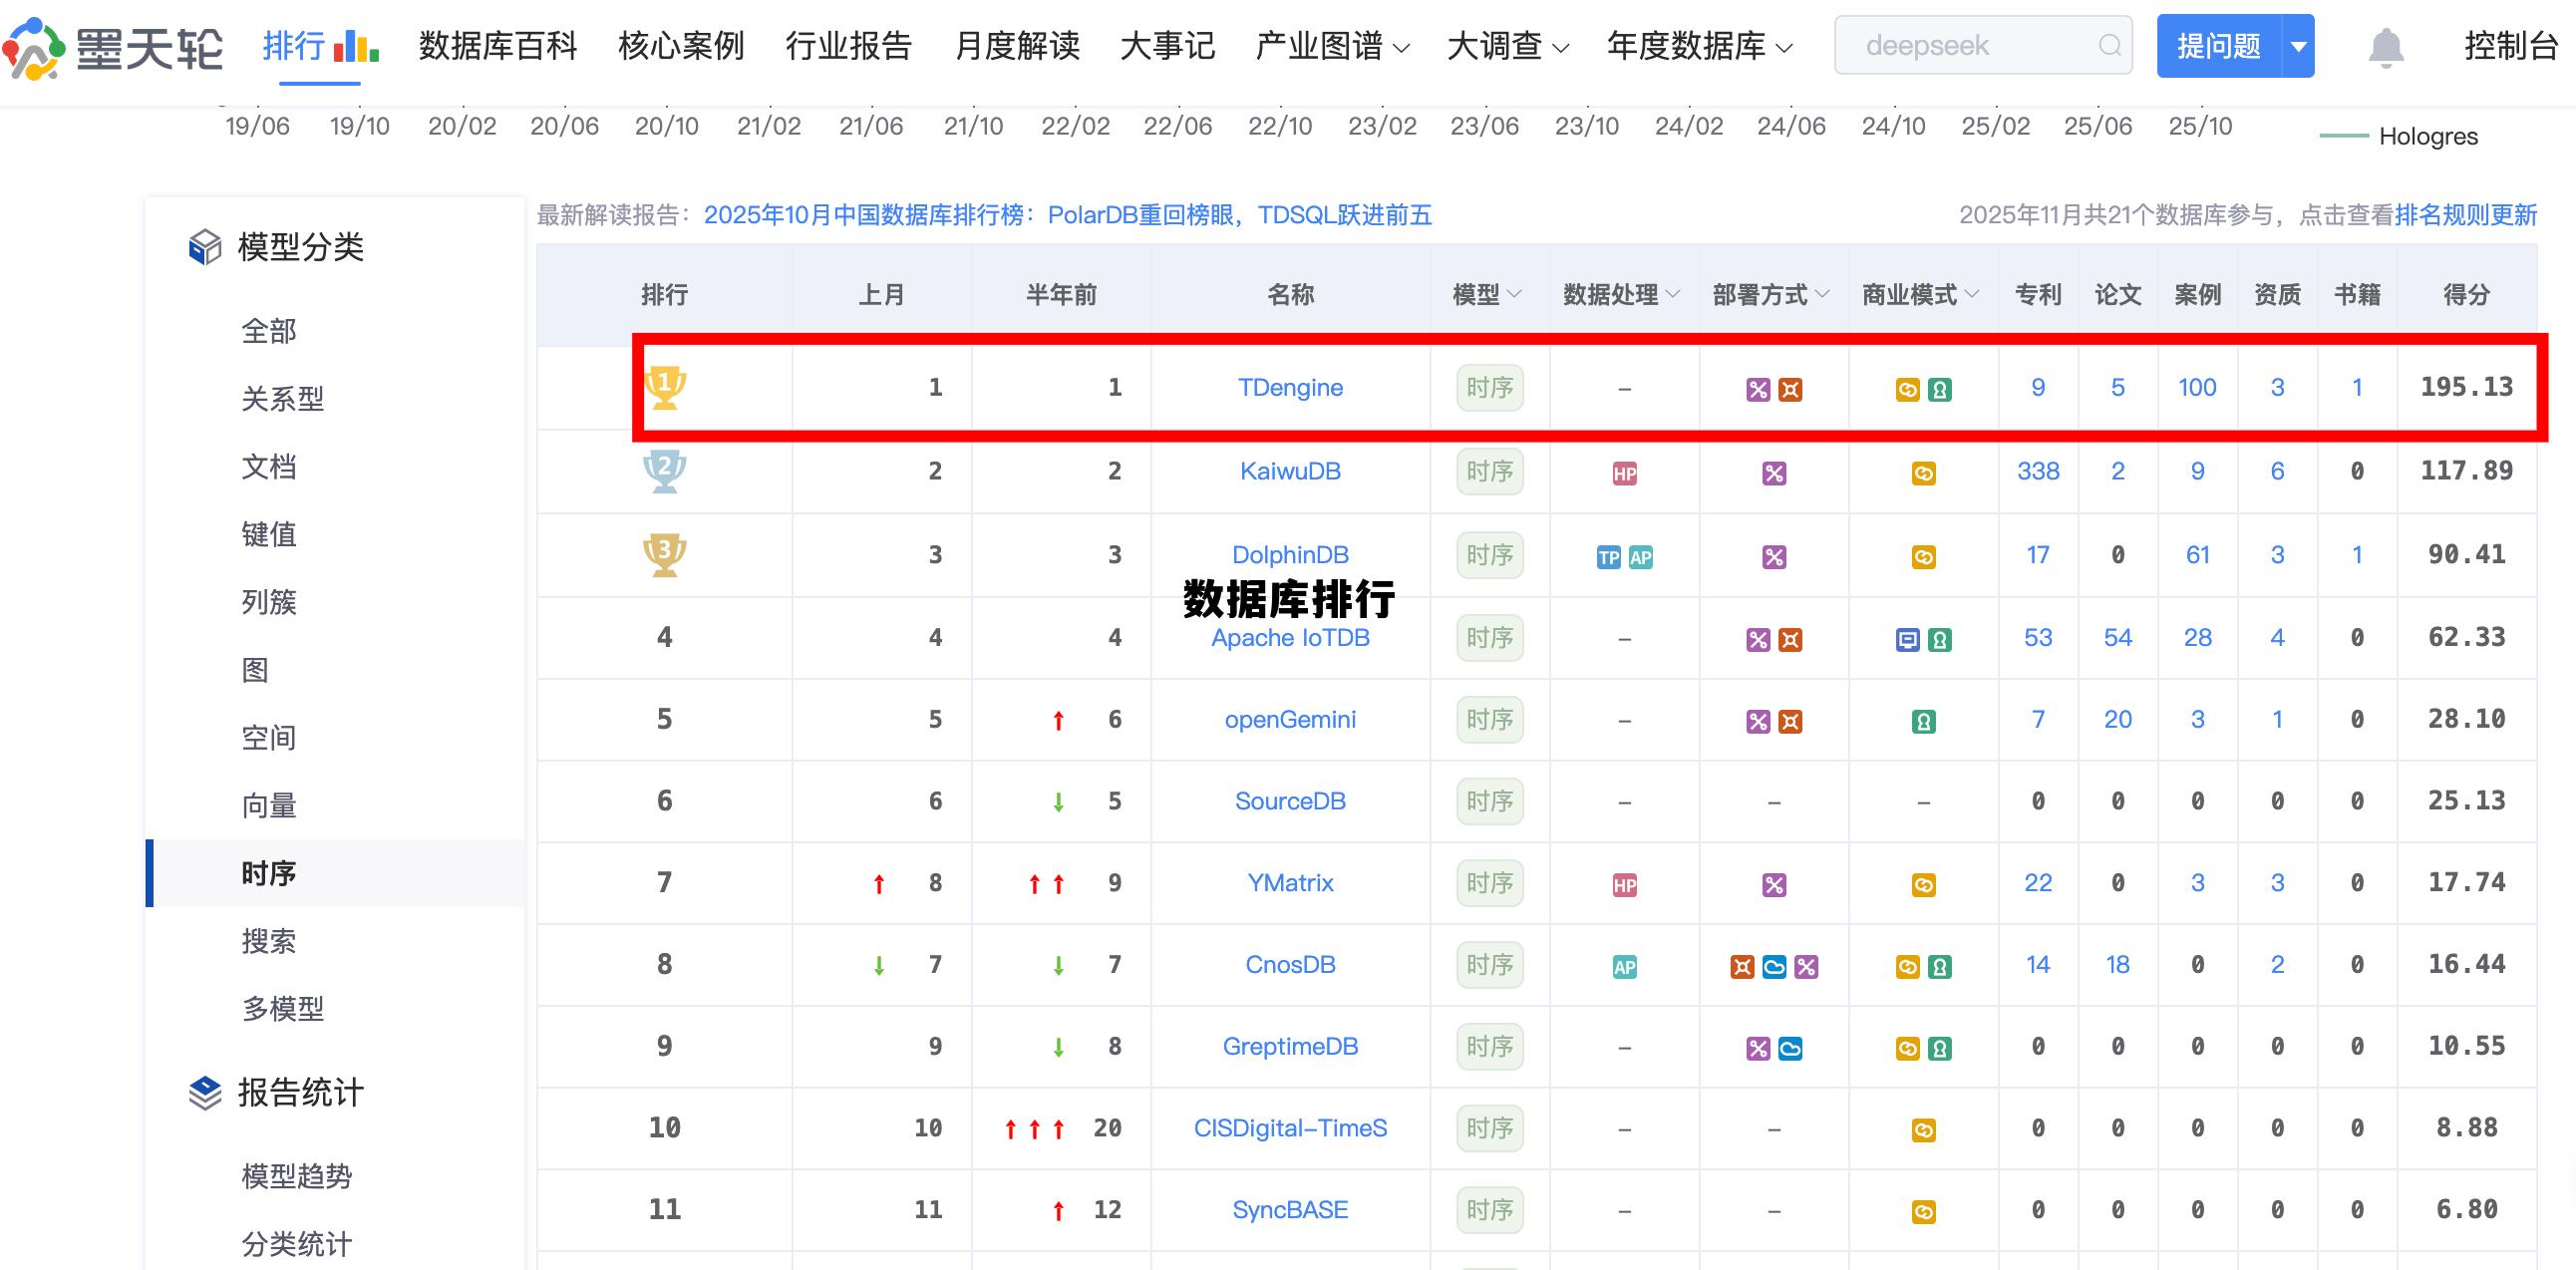2576x1270 pixels.
Task: Open the arrow next to 提问题 button
Action: tap(2298, 45)
